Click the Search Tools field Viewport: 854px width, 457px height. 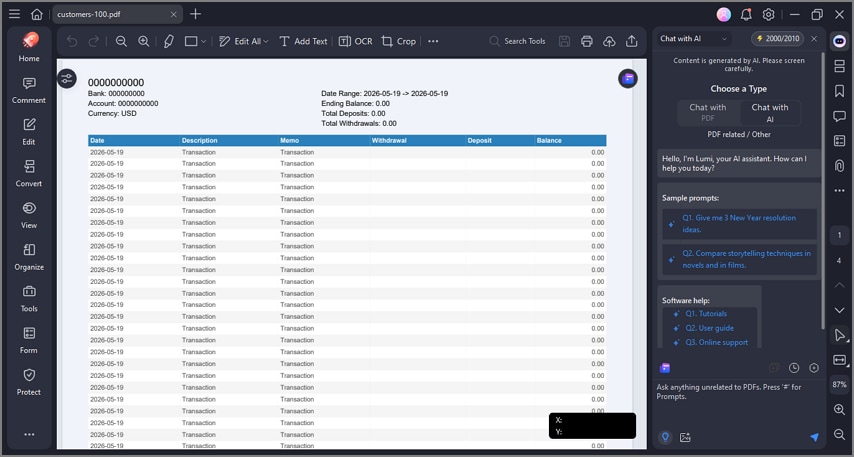pos(517,41)
